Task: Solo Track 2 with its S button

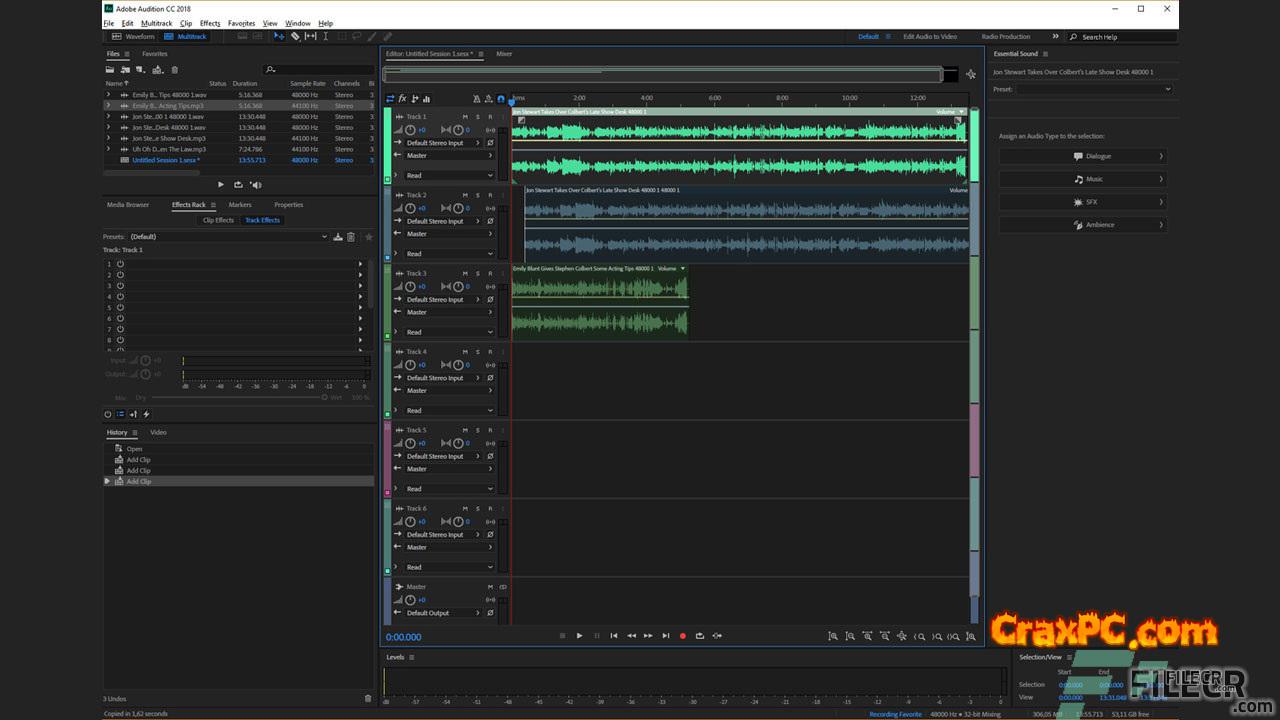Action: pos(477,195)
